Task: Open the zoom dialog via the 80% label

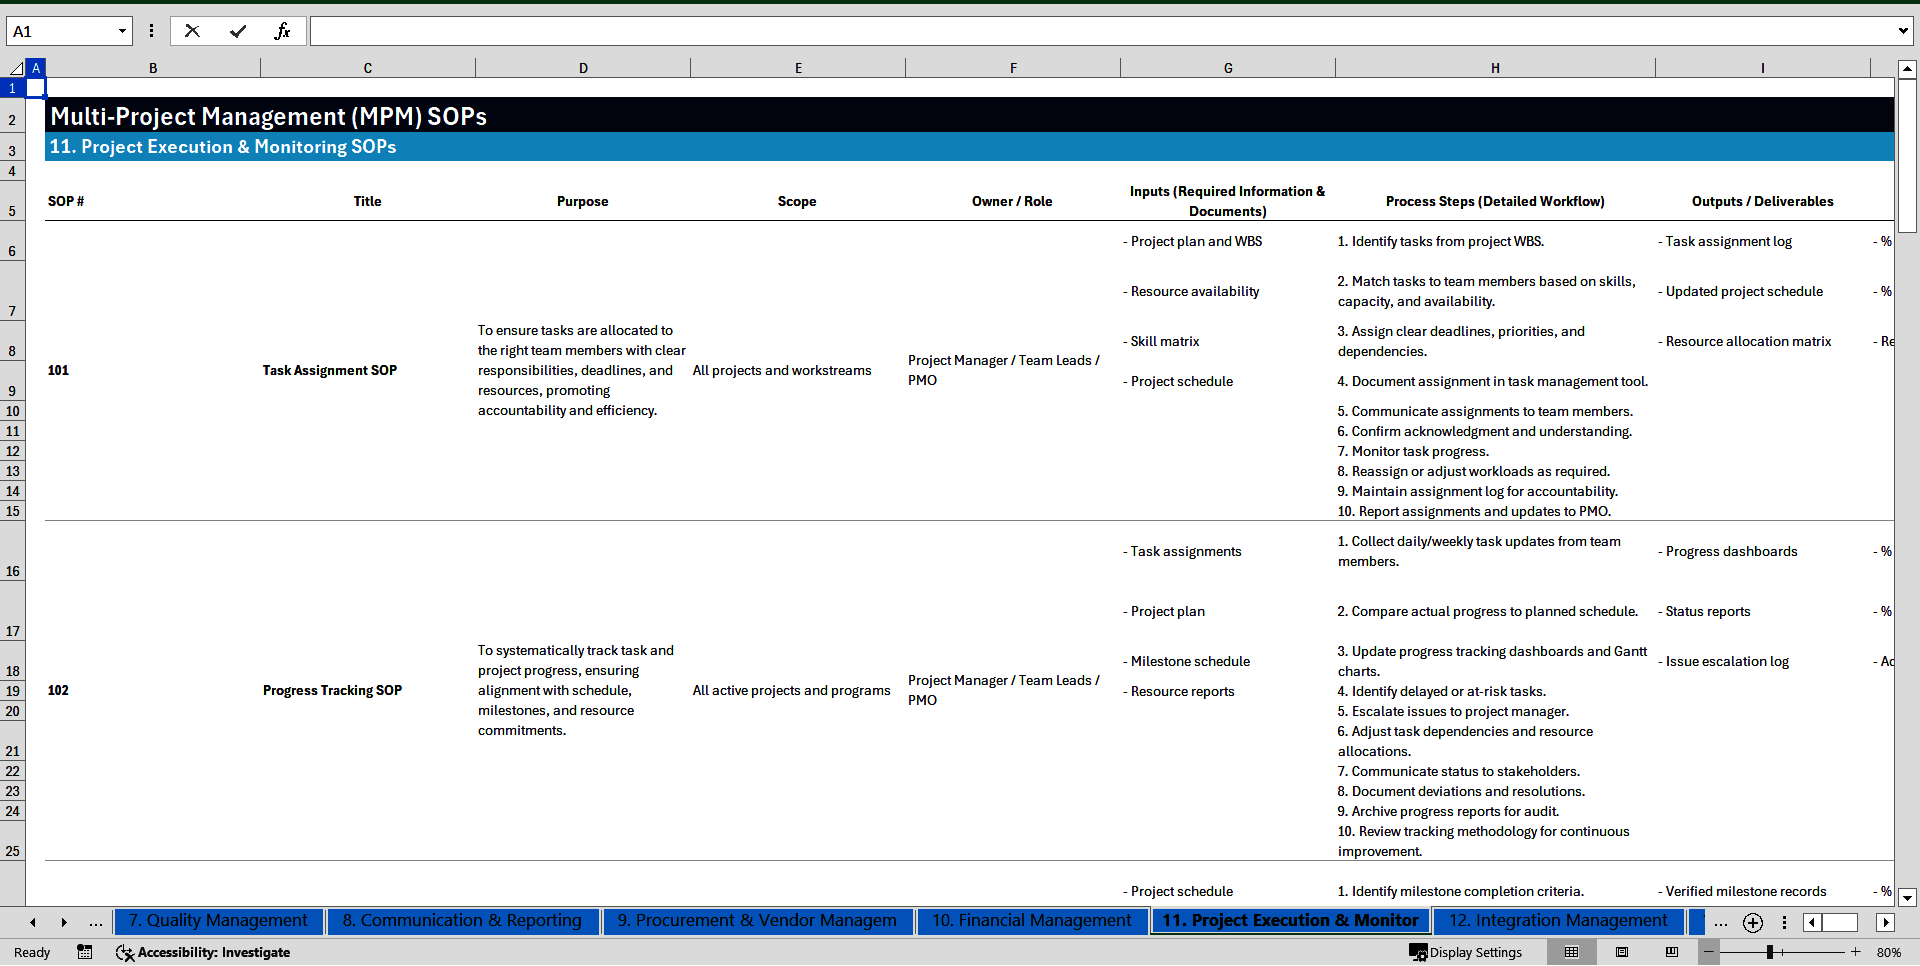Action: click(x=1889, y=952)
